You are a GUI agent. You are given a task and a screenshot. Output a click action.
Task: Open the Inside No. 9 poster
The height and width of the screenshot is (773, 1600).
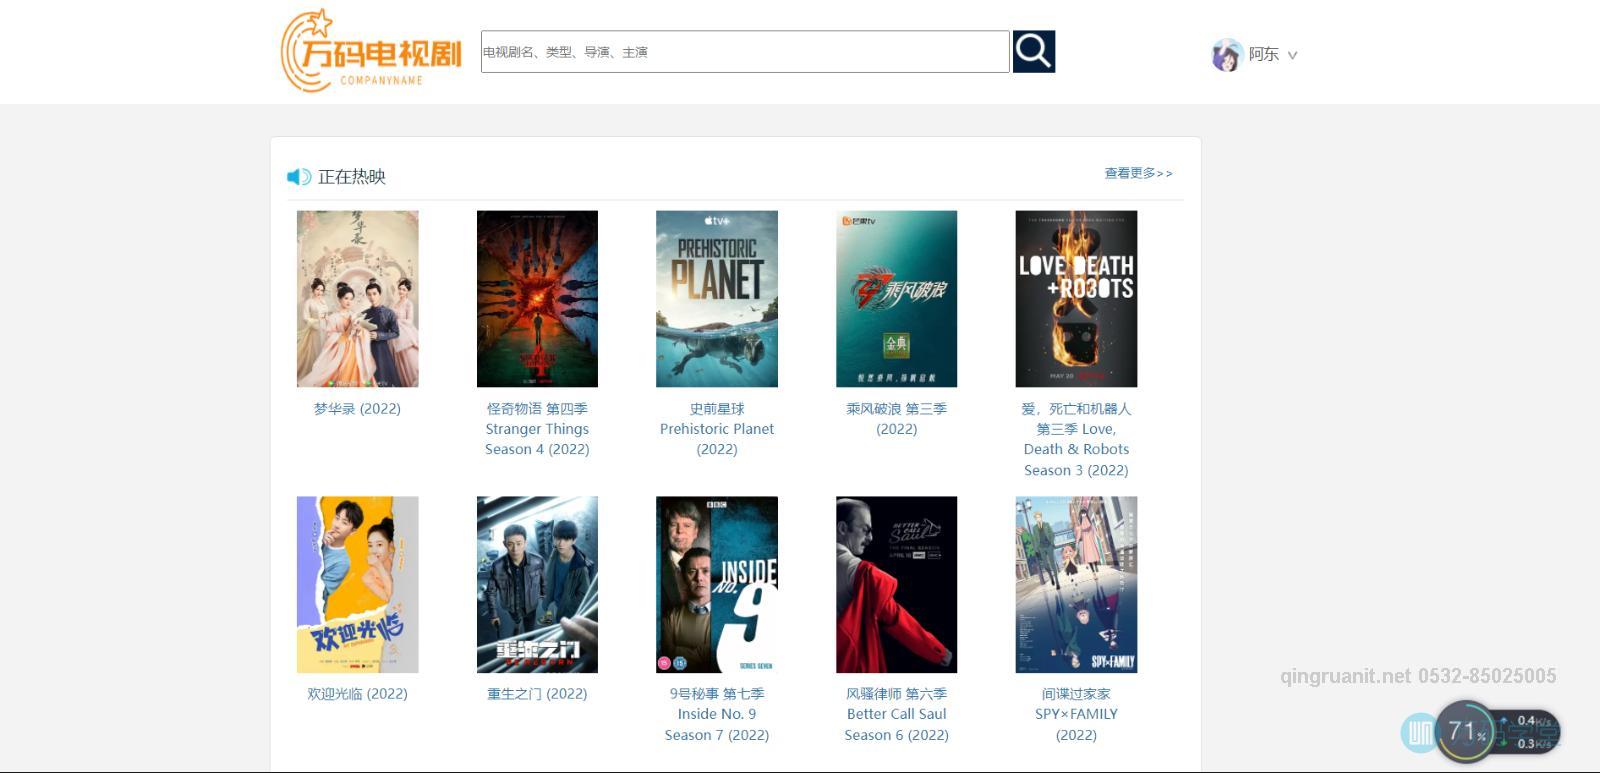coord(717,585)
